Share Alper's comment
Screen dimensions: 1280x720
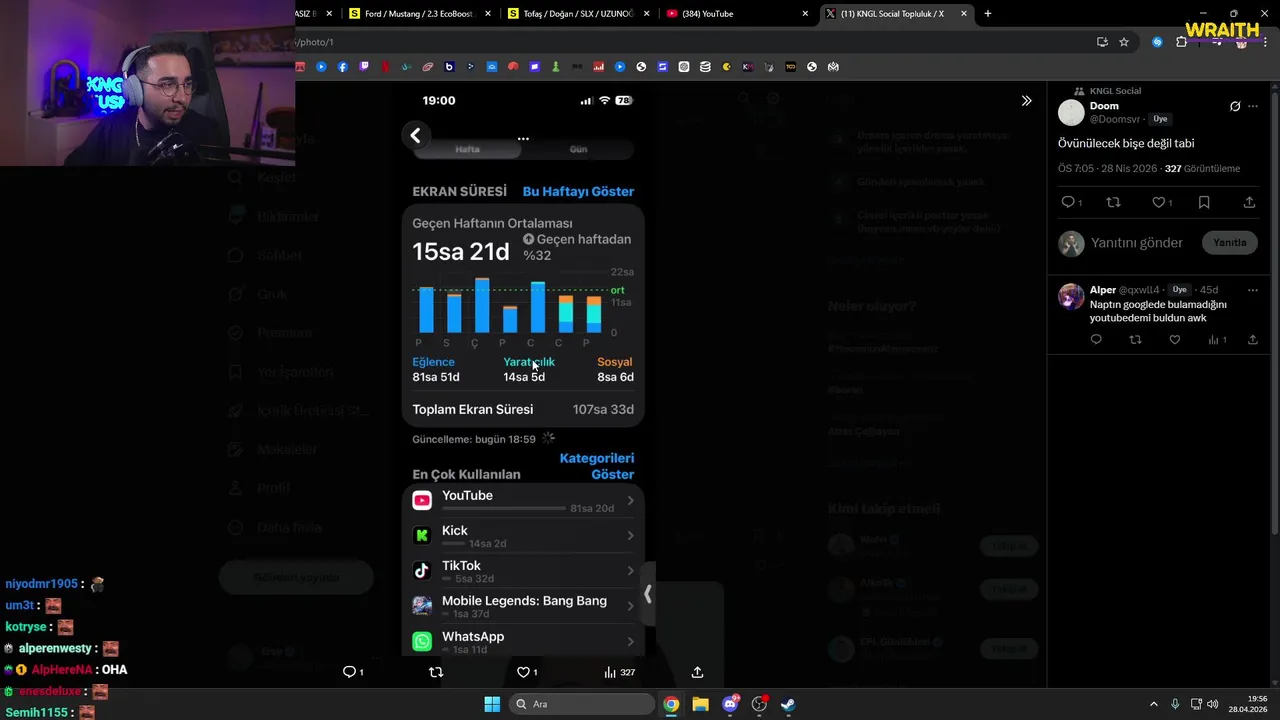coord(1252,340)
